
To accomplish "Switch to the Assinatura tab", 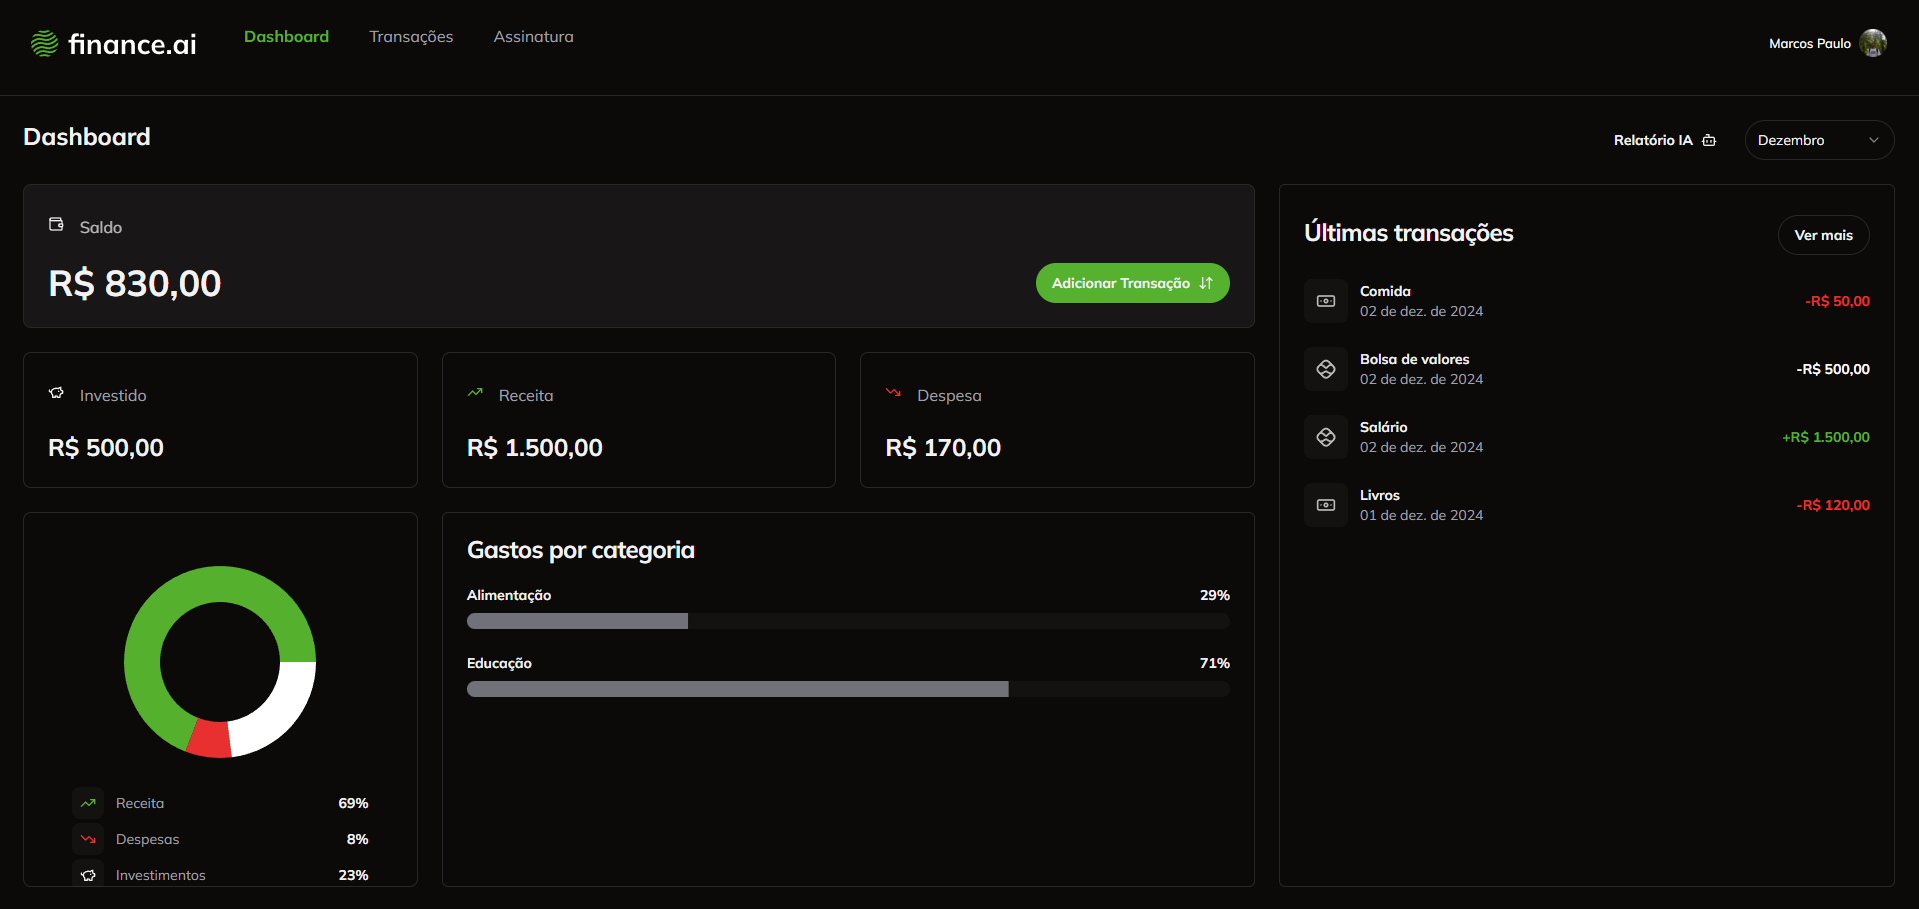I will point(533,37).
